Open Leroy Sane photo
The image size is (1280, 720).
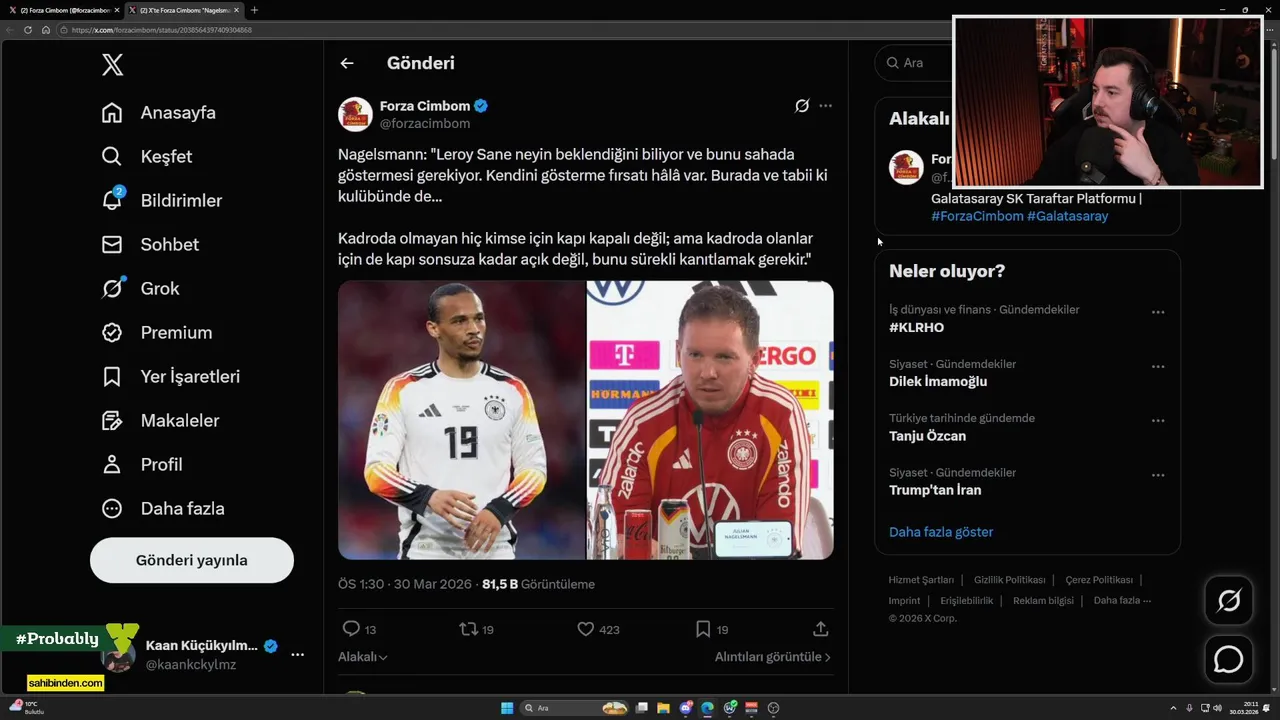pyautogui.click(x=461, y=420)
